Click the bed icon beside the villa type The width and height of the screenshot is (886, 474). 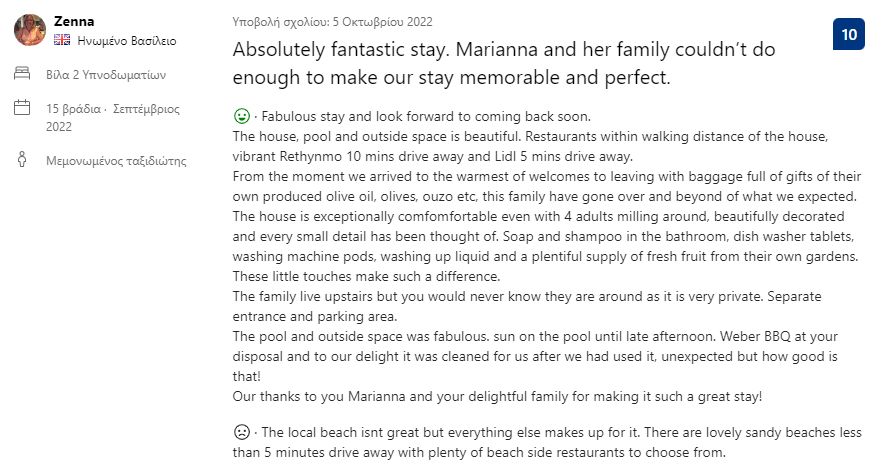pos(22,74)
